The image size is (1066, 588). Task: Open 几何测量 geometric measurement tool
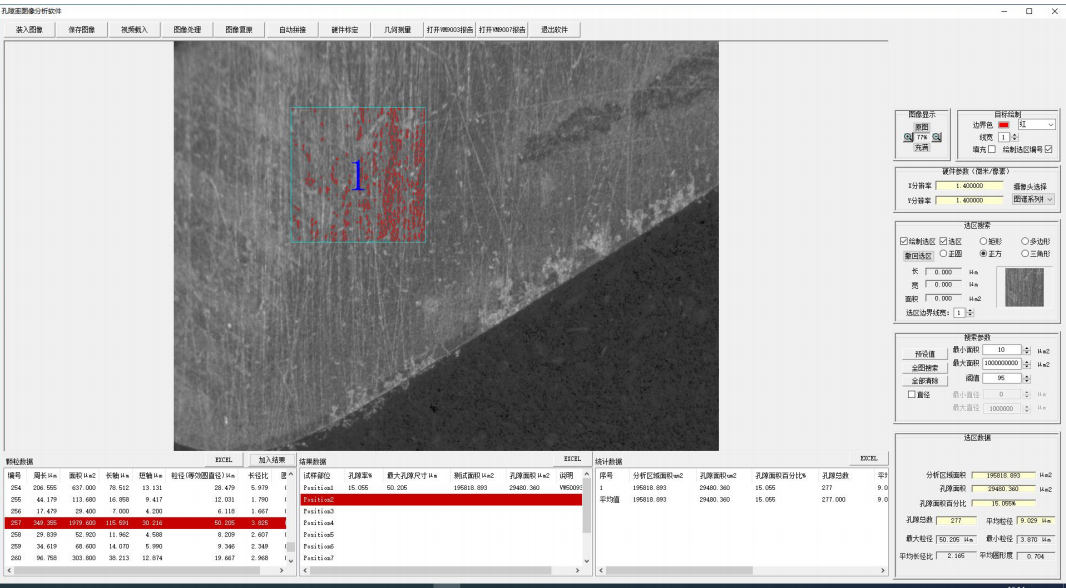(398, 30)
